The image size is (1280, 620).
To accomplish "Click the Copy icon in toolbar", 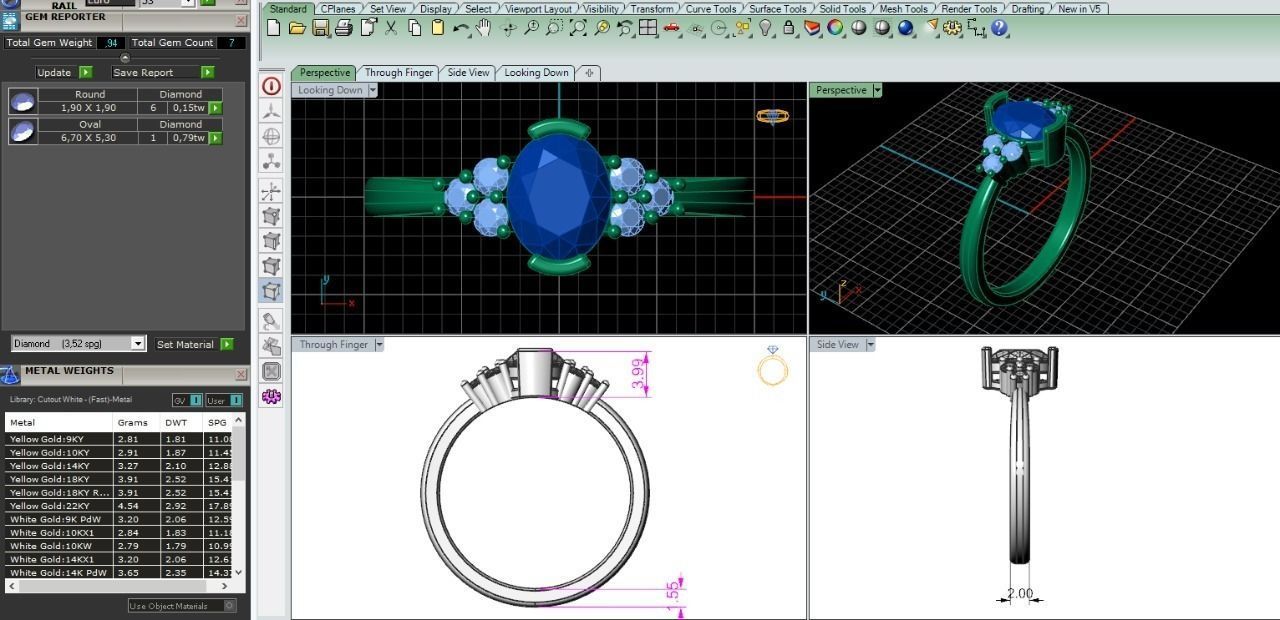I will pos(414,28).
